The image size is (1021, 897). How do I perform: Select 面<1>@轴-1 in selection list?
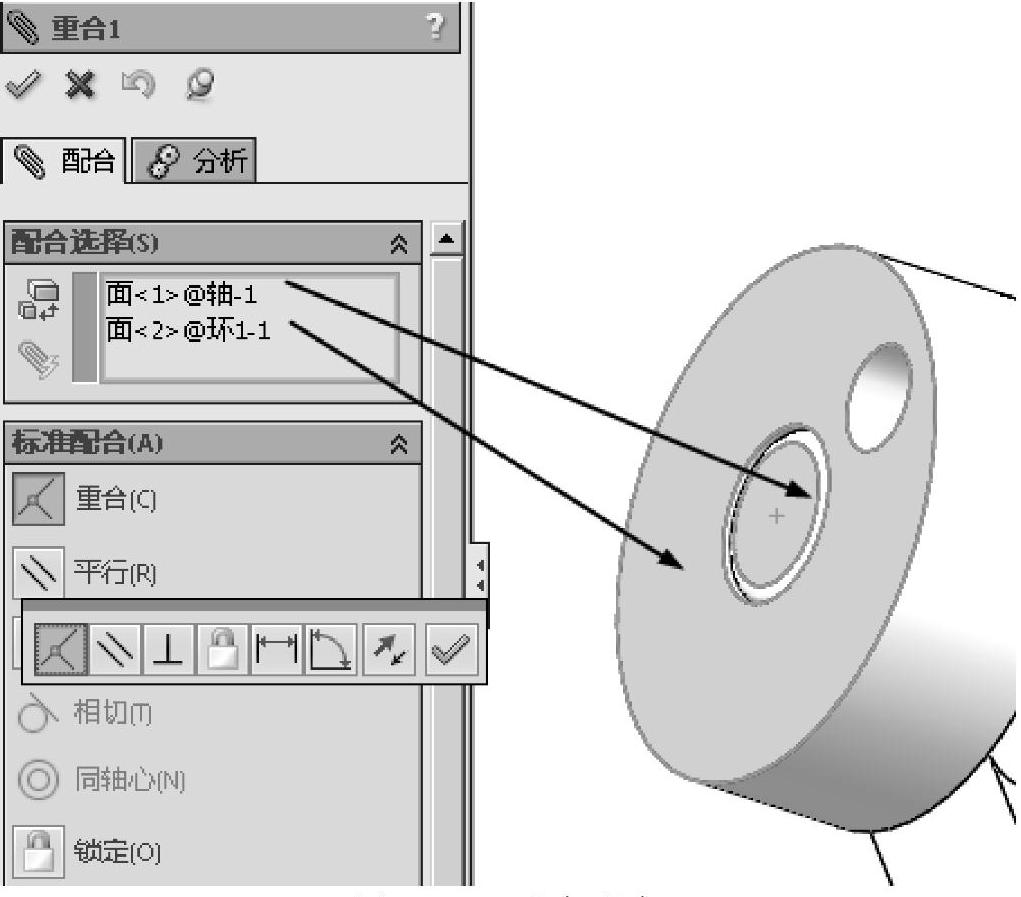[x=182, y=294]
